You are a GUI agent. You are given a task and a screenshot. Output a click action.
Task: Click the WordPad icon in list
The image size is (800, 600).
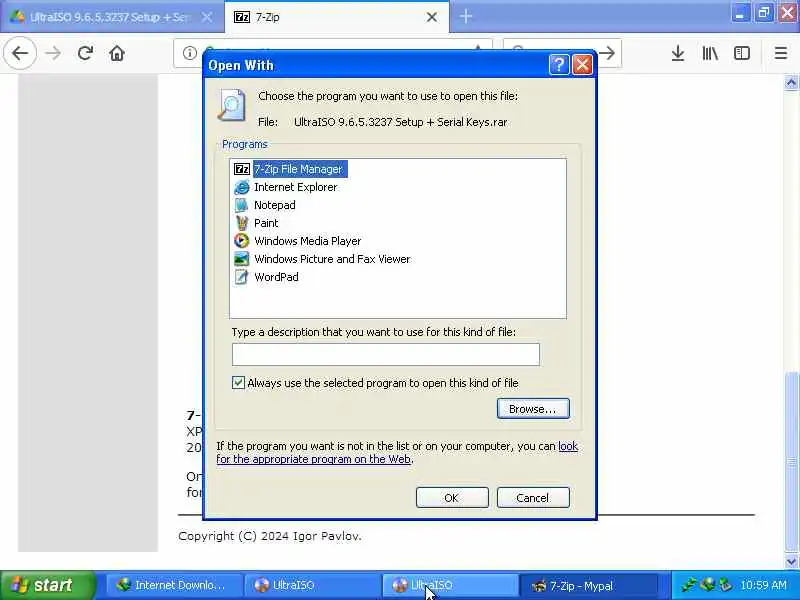point(241,277)
